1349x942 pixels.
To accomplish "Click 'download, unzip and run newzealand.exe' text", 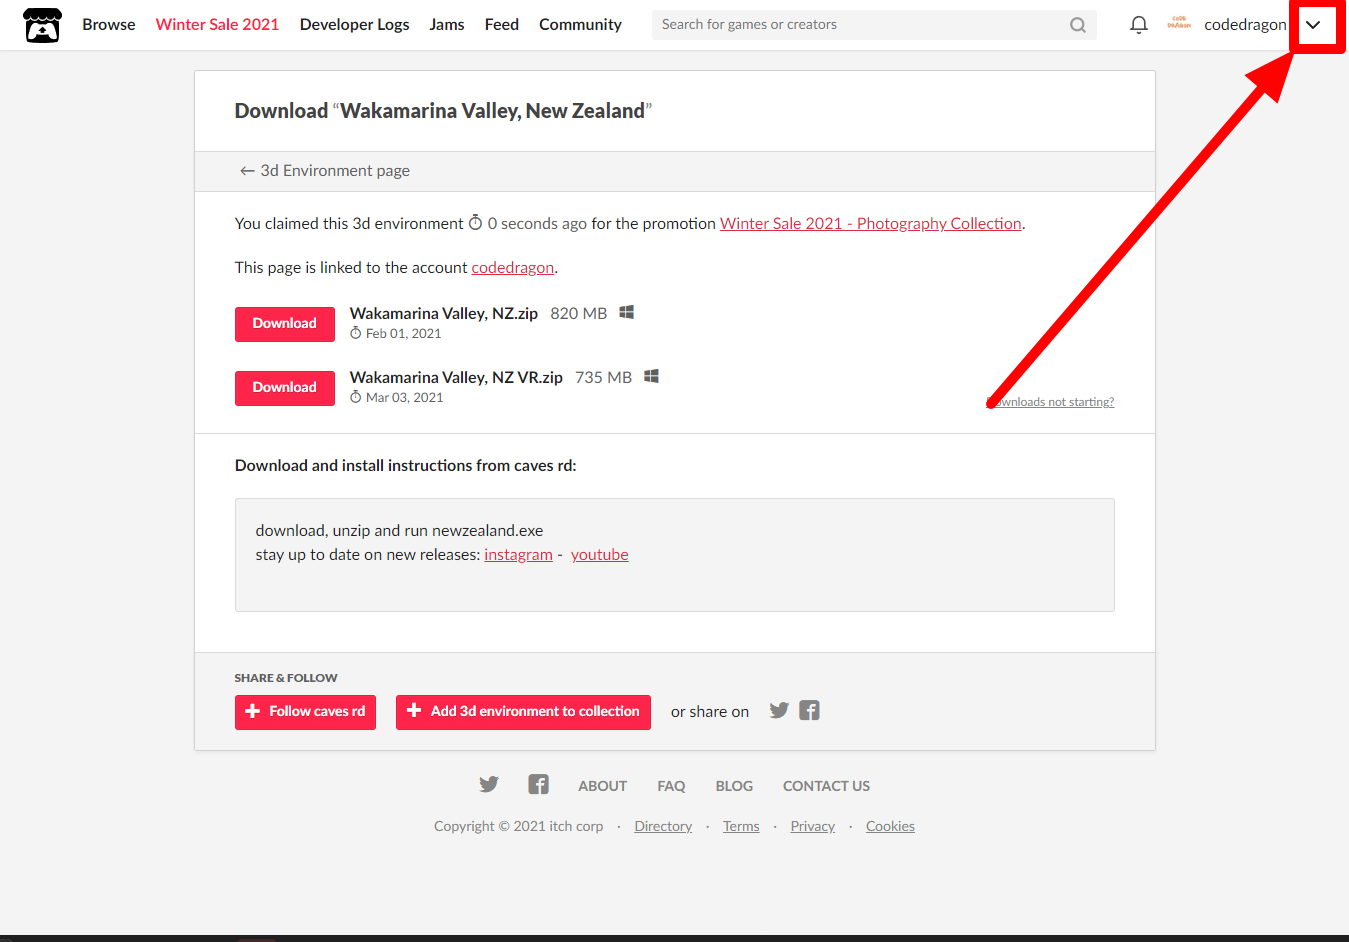I will tap(399, 531).
